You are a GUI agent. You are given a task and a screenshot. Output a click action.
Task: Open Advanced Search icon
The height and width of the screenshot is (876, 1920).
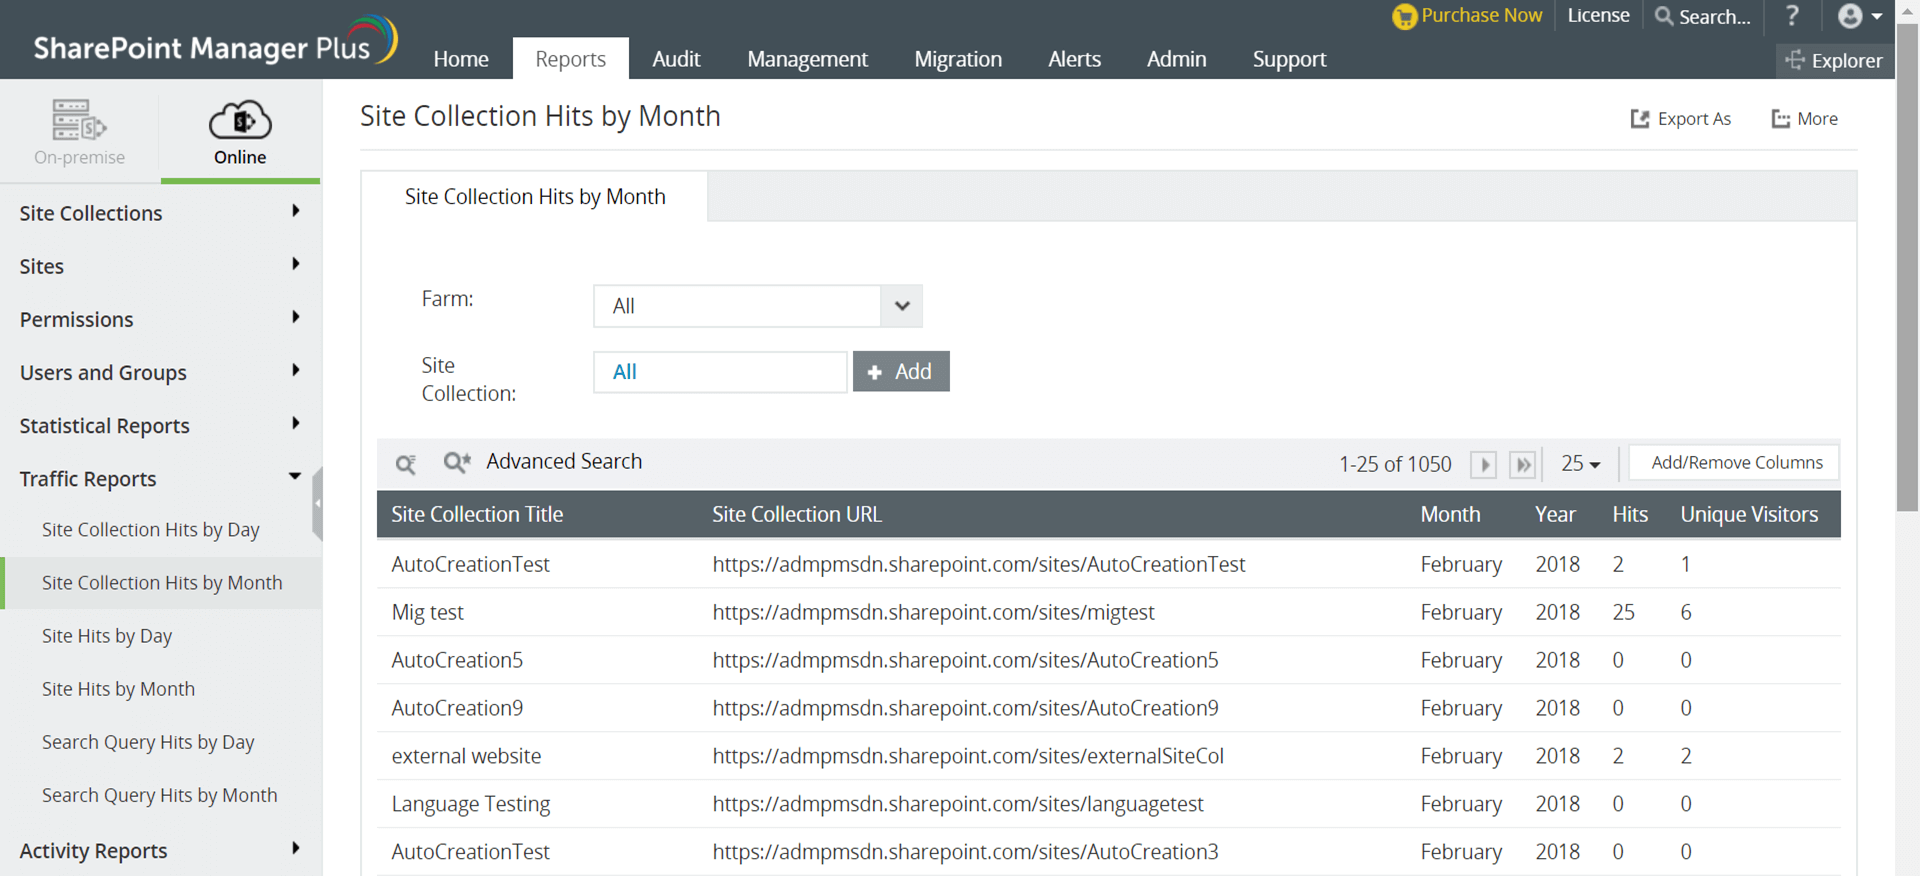(456, 462)
